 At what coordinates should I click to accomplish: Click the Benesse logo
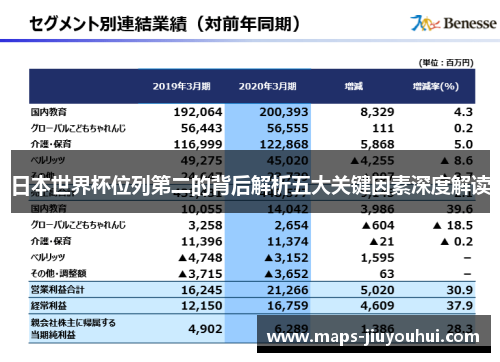coord(453,23)
